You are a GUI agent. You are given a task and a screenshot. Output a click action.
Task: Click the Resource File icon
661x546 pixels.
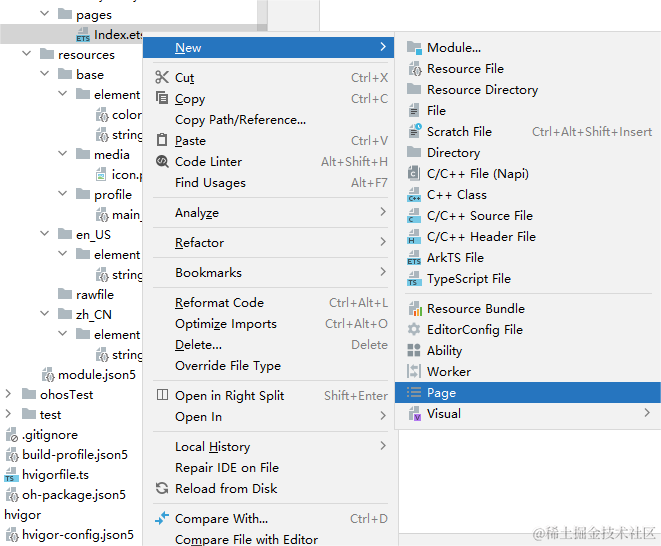[x=414, y=68]
